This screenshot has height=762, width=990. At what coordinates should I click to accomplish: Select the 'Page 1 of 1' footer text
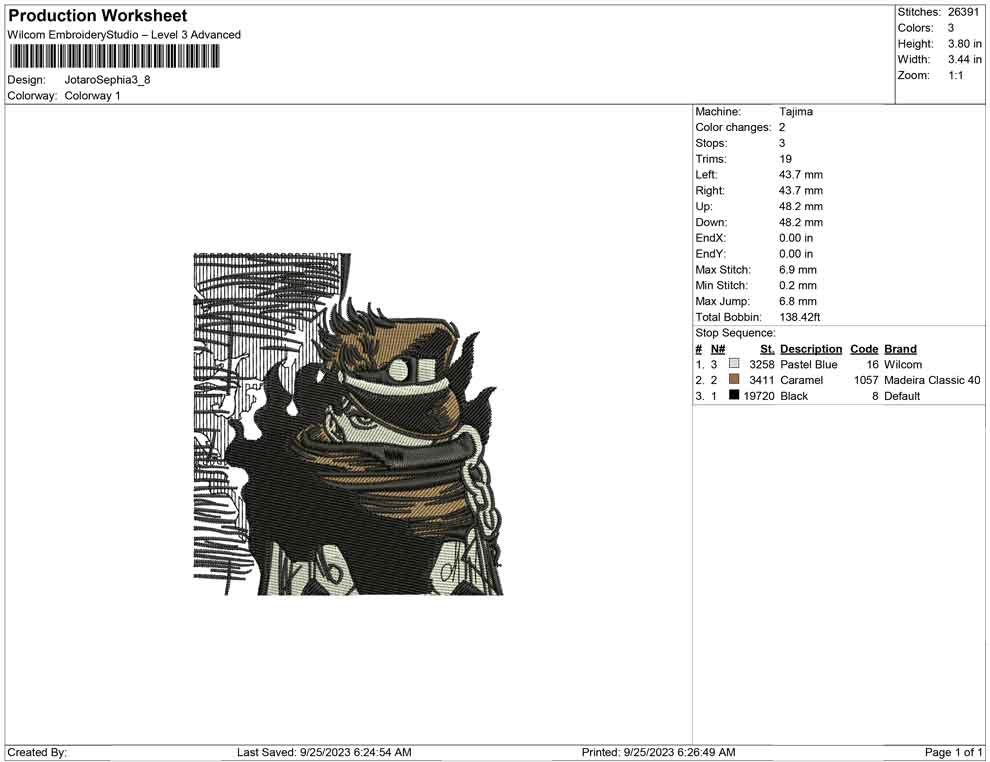click(x=953, y=752)
